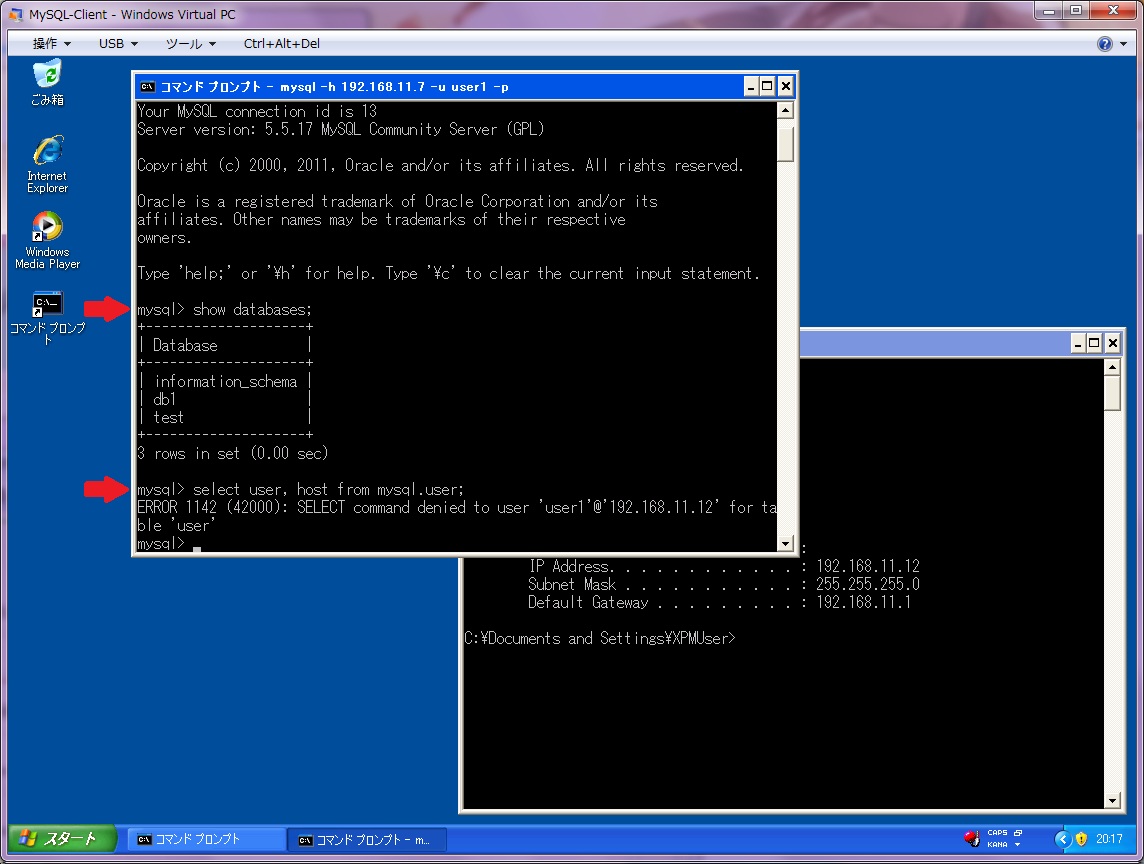Viewport: 1144px width, 864px height.
Task: Click "Your MySQL connection id is 13" line
Action: coord(257,111)
